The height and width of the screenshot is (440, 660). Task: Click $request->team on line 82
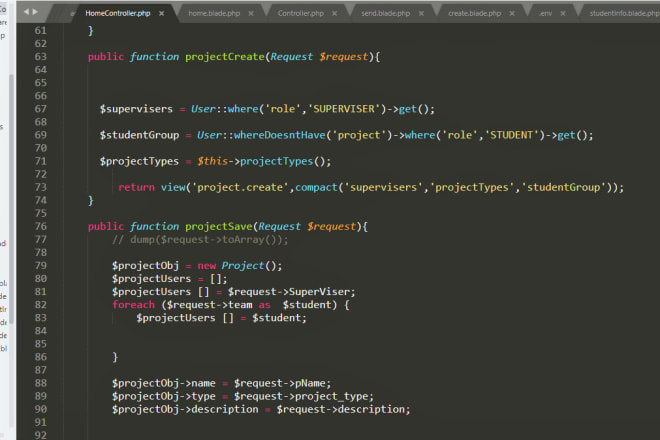pyautogui.click(x=210, y=304)
